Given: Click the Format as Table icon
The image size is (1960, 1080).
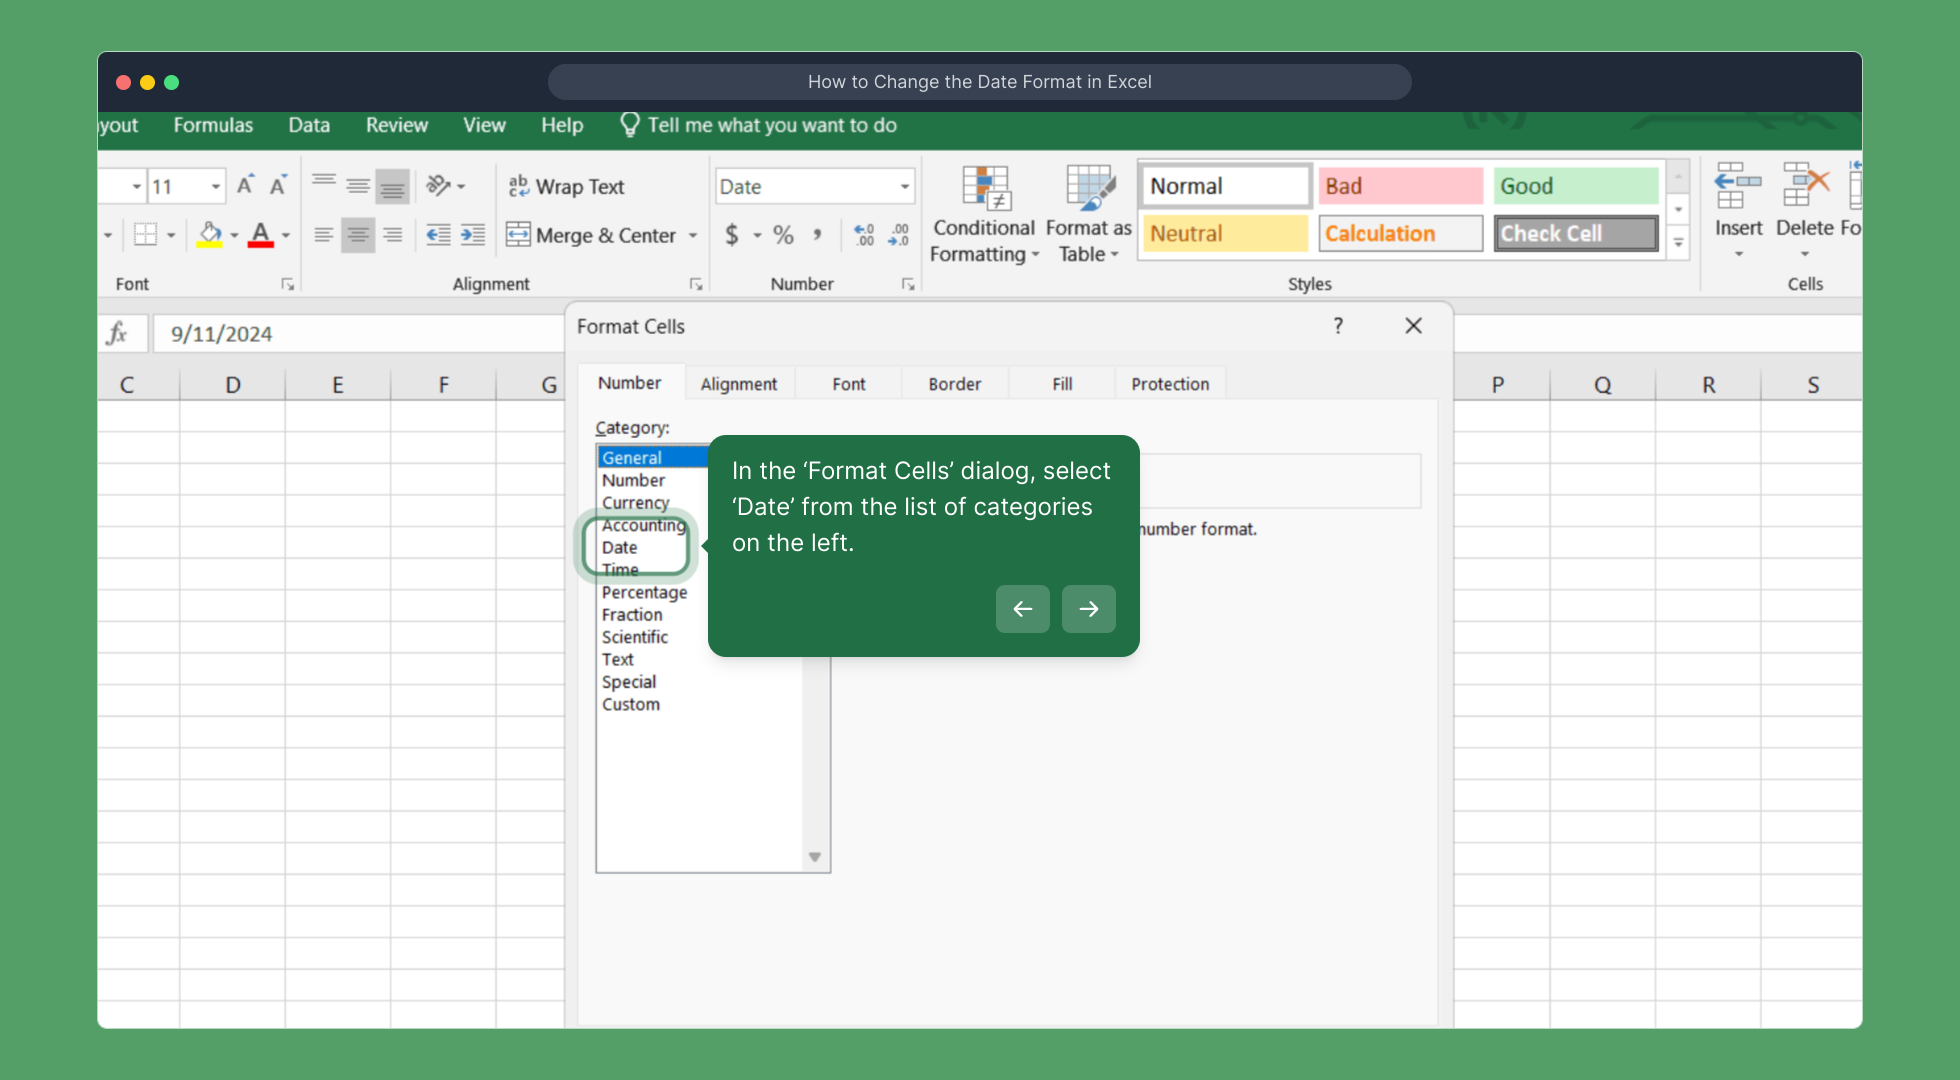Looking at the screenshot, I should (1089, 188).
